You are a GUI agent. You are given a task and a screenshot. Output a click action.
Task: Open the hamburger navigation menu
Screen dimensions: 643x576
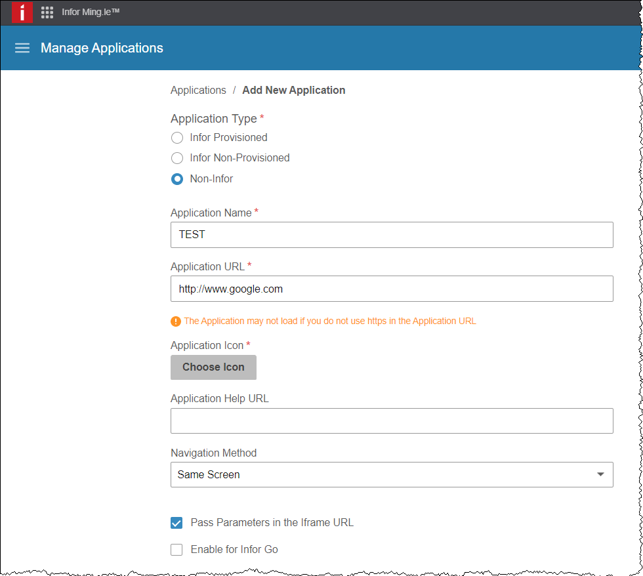22,48
